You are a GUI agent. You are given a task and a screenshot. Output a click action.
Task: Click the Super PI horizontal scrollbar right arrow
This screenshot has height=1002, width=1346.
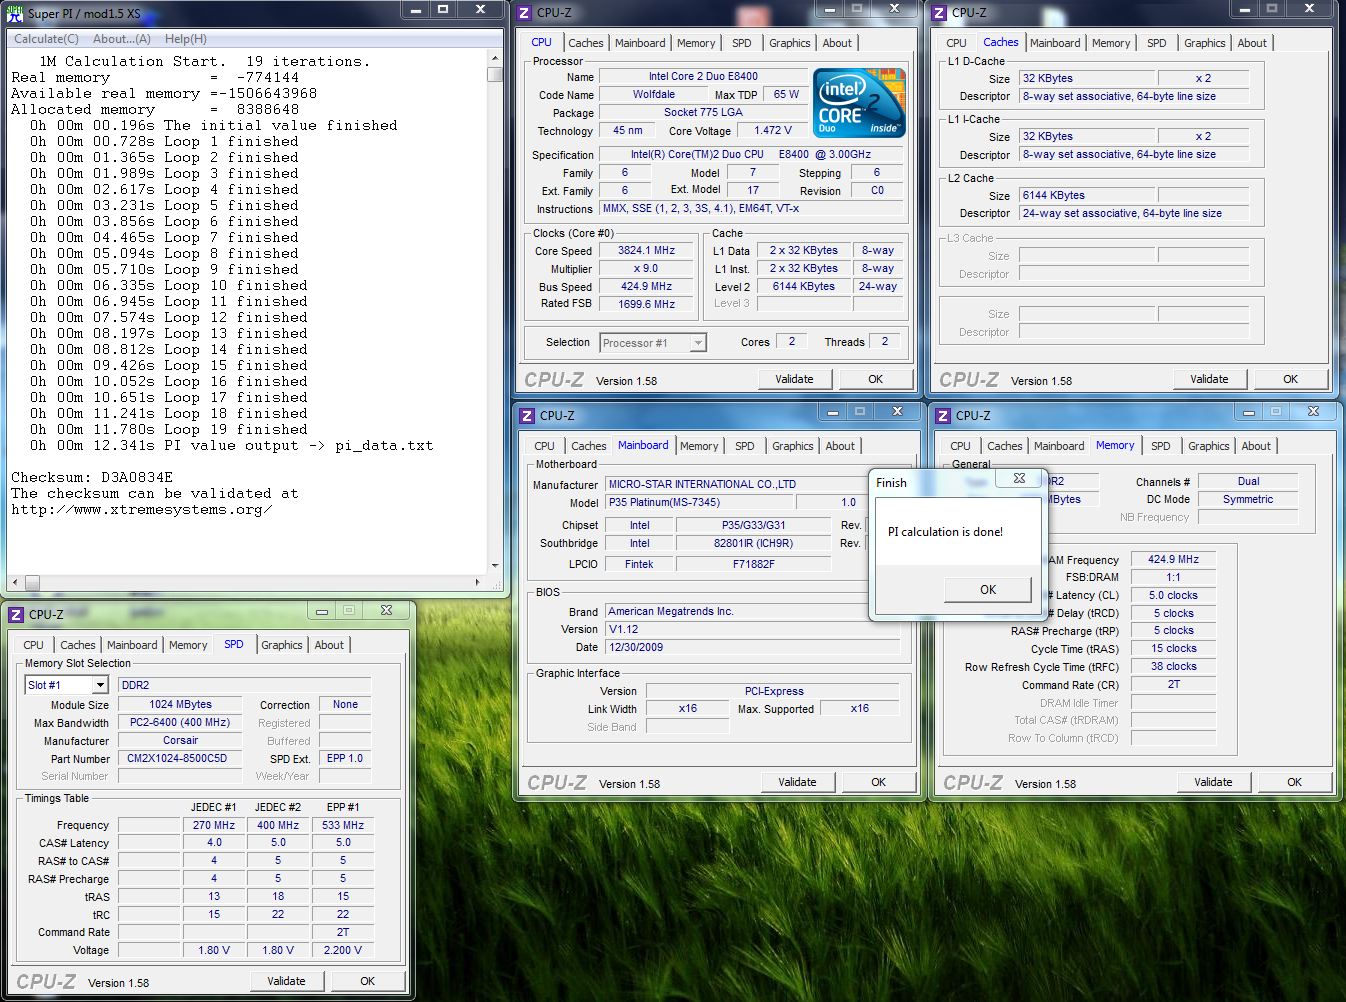pyautogui.click(x=479, y=582)
